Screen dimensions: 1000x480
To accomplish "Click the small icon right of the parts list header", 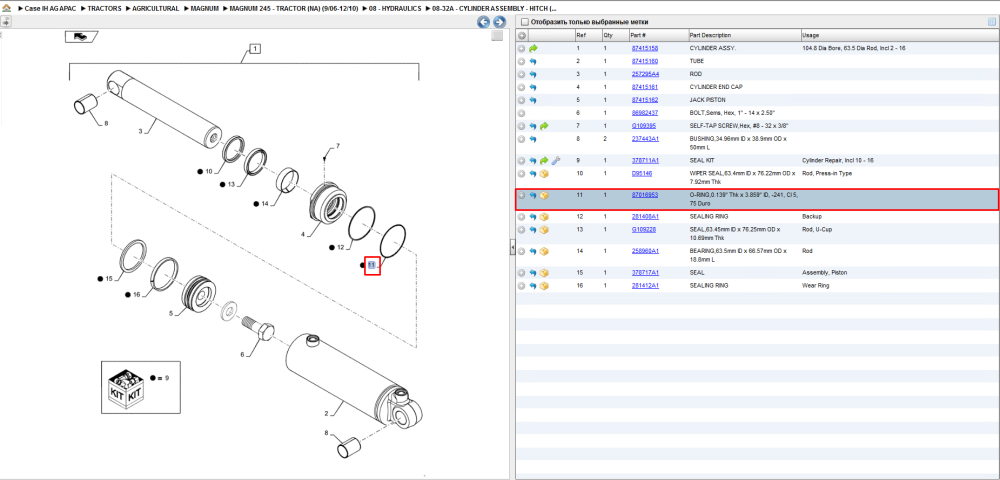I will point(992,22).
